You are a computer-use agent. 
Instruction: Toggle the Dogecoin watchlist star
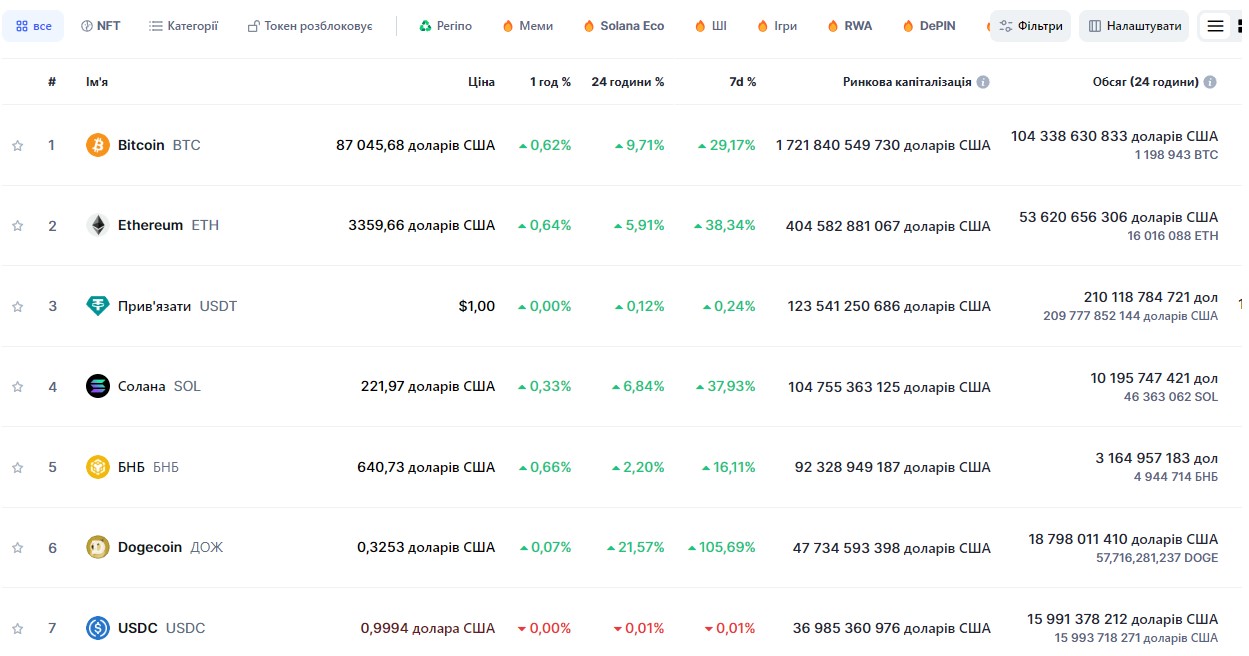[17, 548]
